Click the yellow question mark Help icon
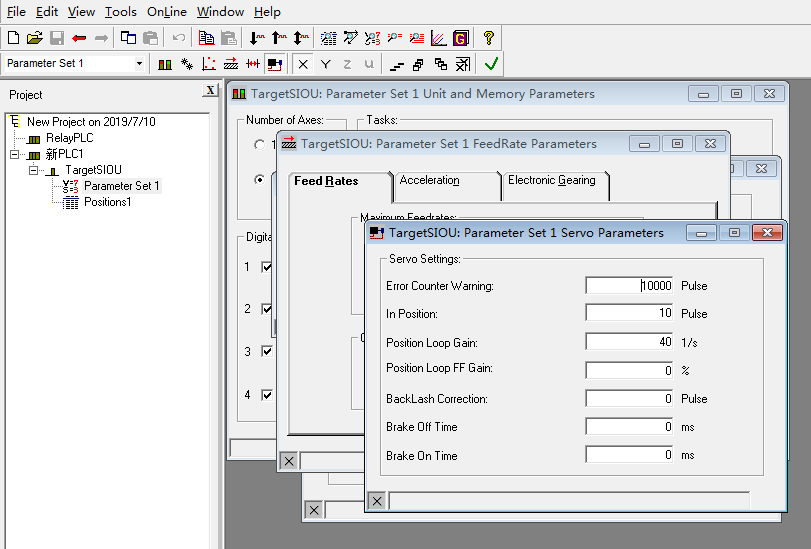Image resolution: width=811 pixels, height=549 pixels. (x=489, y=38)
